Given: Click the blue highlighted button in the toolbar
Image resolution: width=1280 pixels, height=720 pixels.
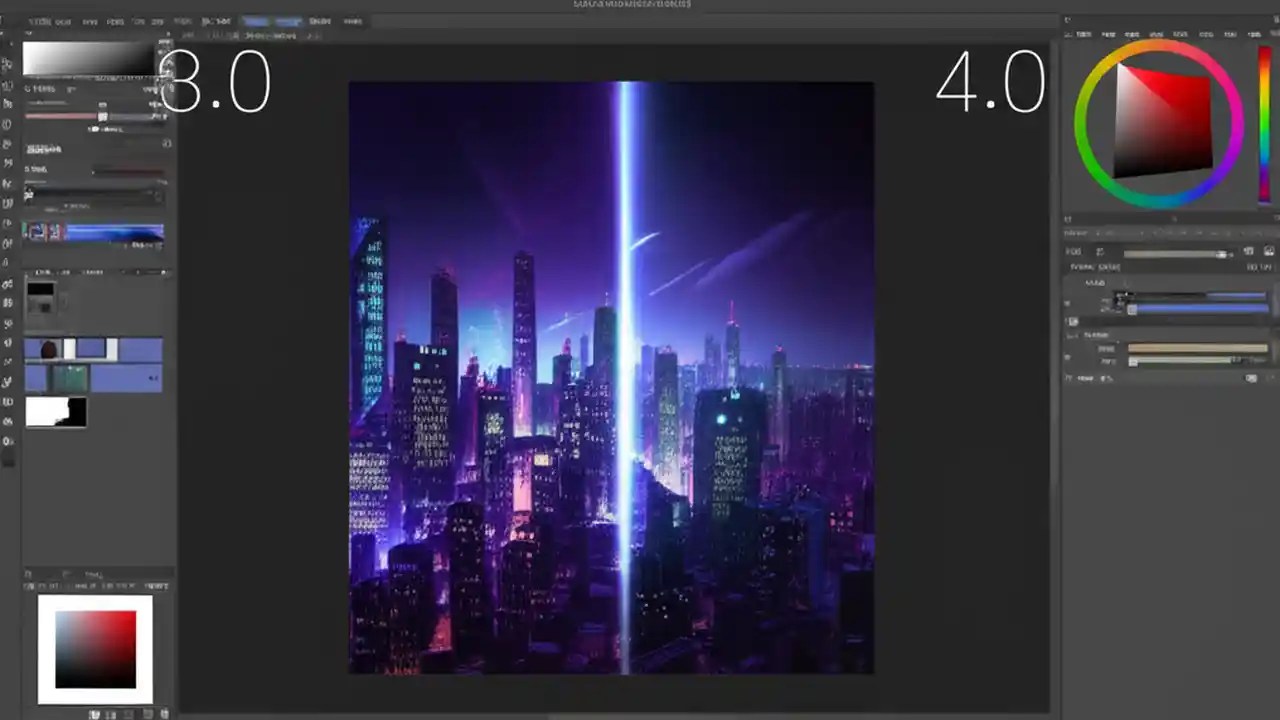Looking at the screenshot, I should click(288, 20).
